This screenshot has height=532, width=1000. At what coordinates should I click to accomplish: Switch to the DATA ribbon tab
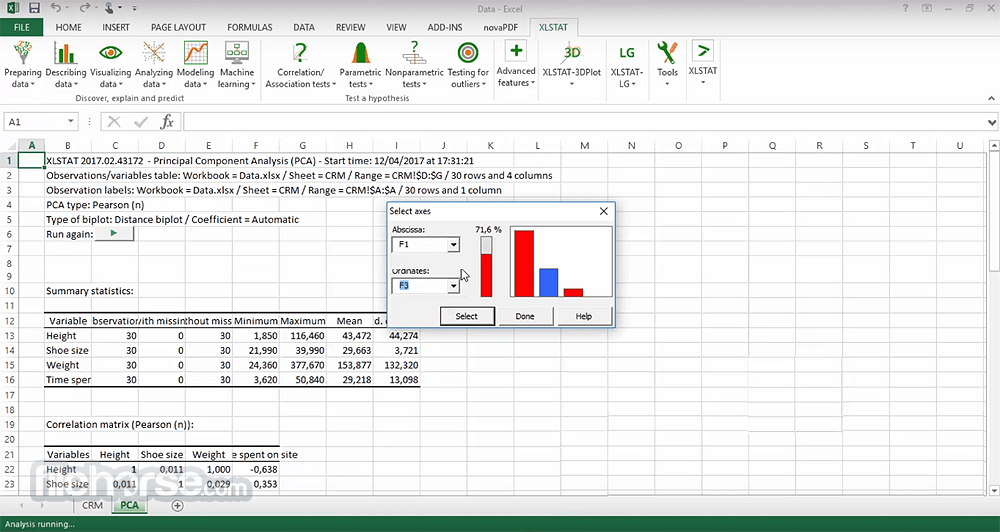pyautogui.click(x=304, y=27)
